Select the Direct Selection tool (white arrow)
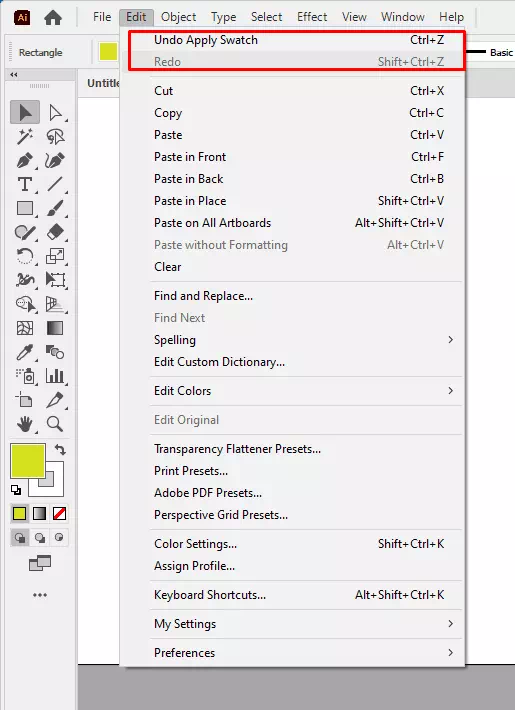Image resolution: width=515 pixels, height=710 pixels. tap(55, 112)
